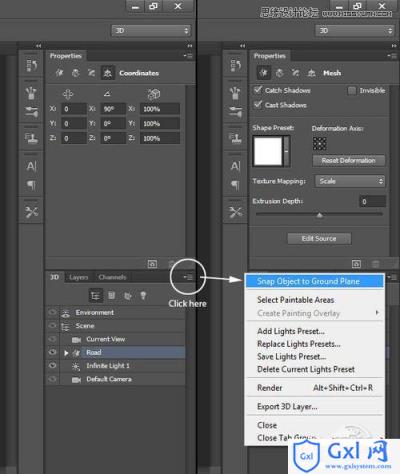
Task: Filter 3D panel by materials
Action: point(128,296)
